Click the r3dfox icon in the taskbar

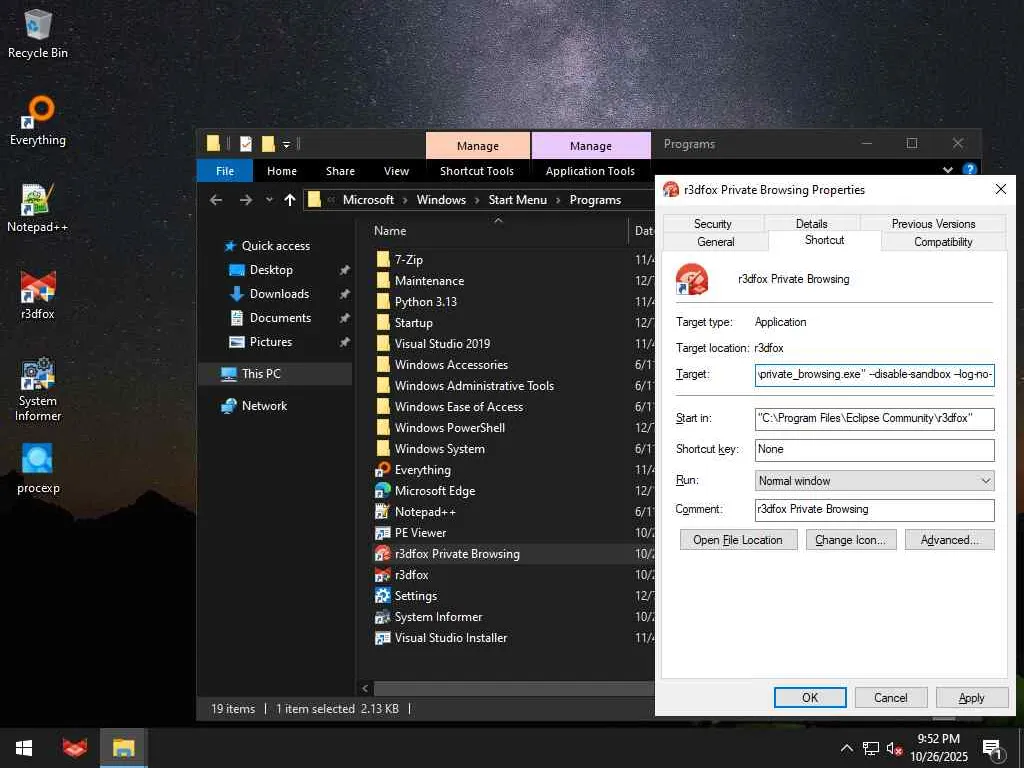point(74,748)
